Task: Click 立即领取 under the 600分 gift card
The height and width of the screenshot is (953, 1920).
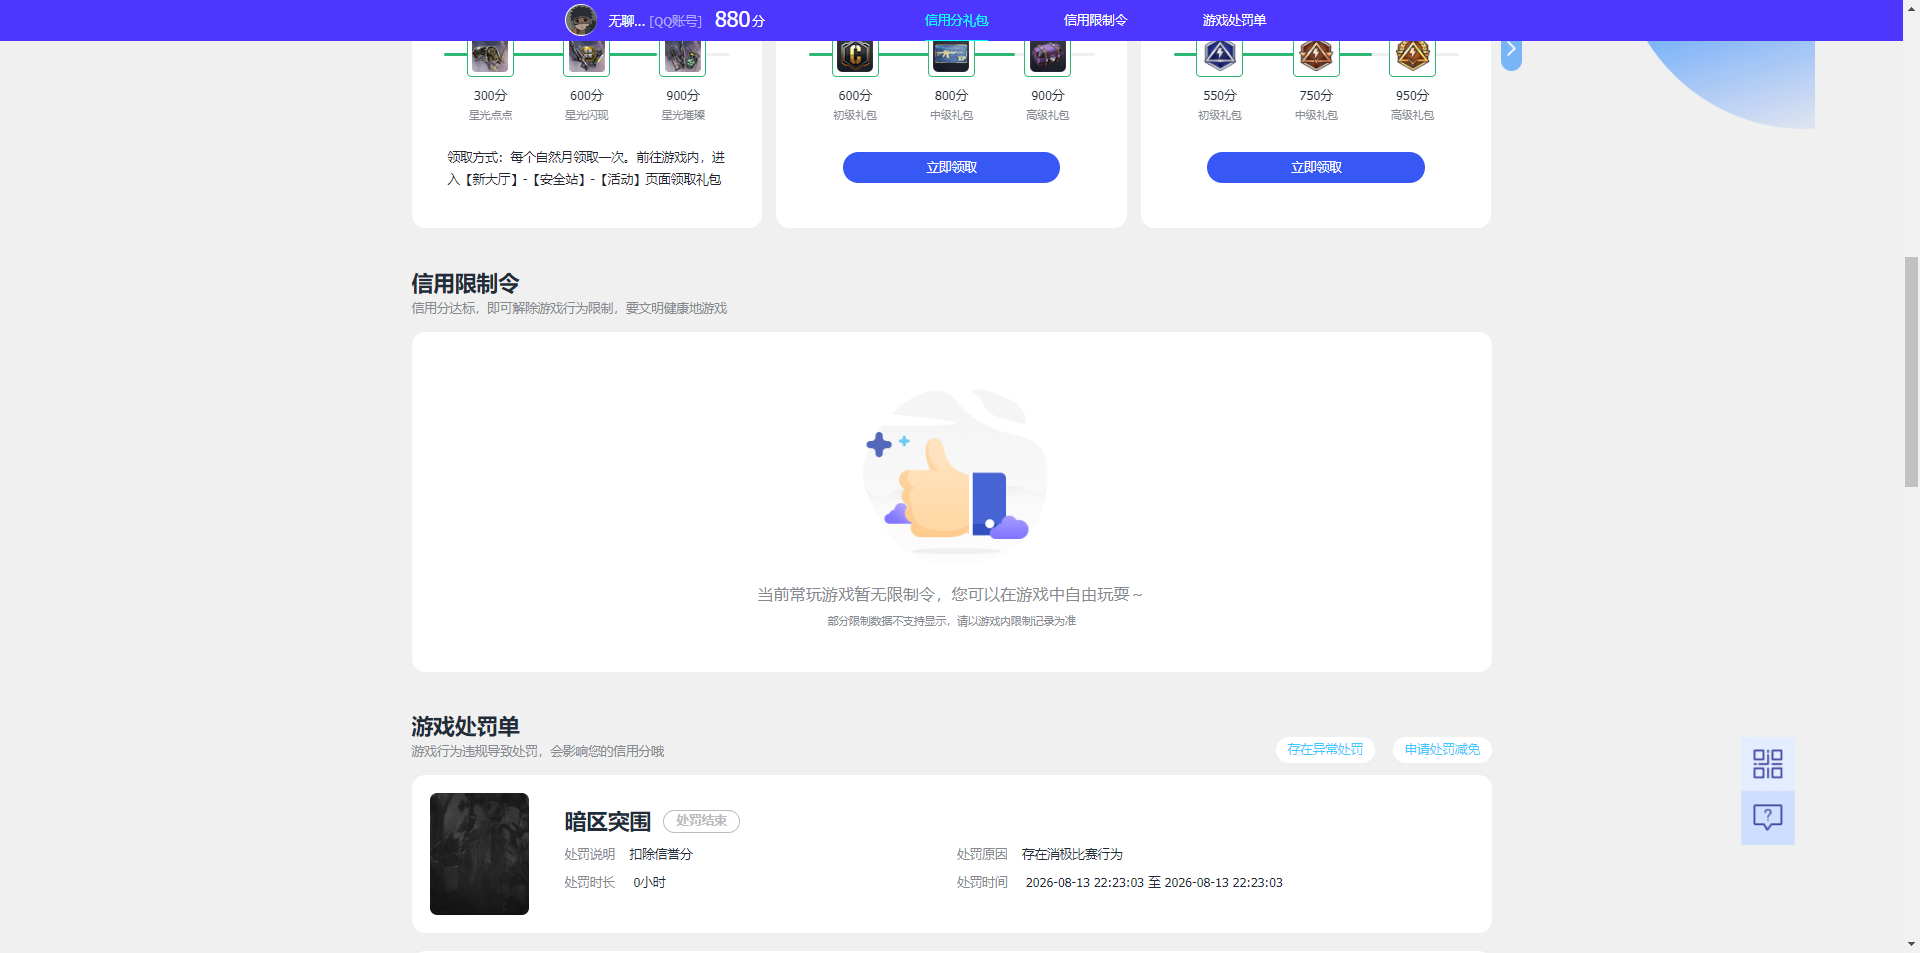Action: click(x=951, y=167)
